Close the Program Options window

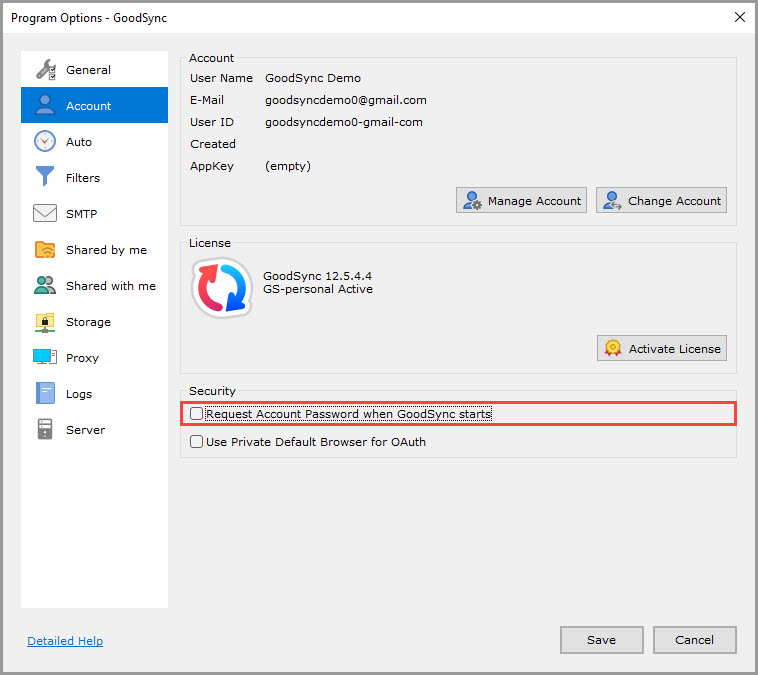click(x=740, y=17)
